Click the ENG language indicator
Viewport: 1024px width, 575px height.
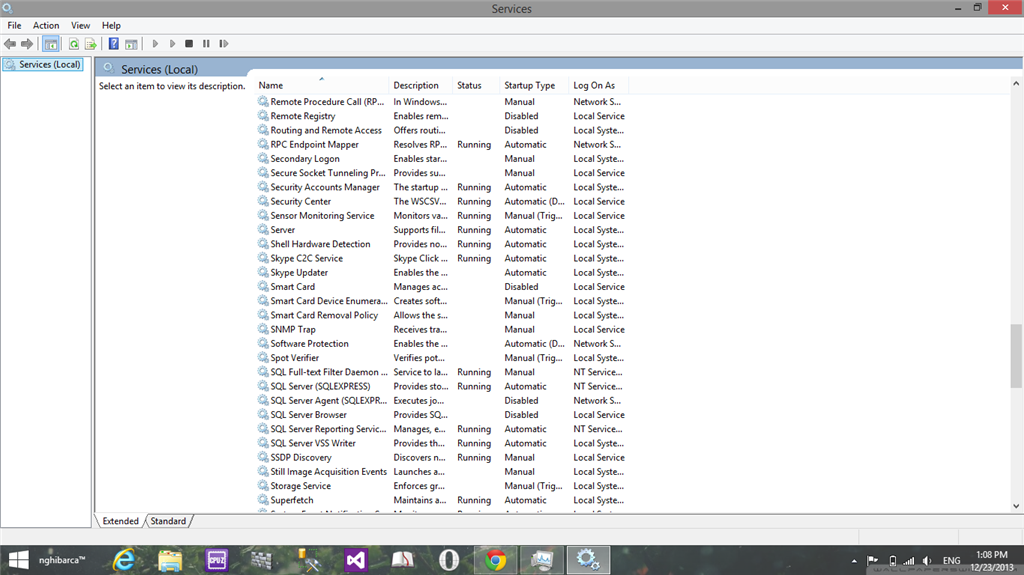952,561
